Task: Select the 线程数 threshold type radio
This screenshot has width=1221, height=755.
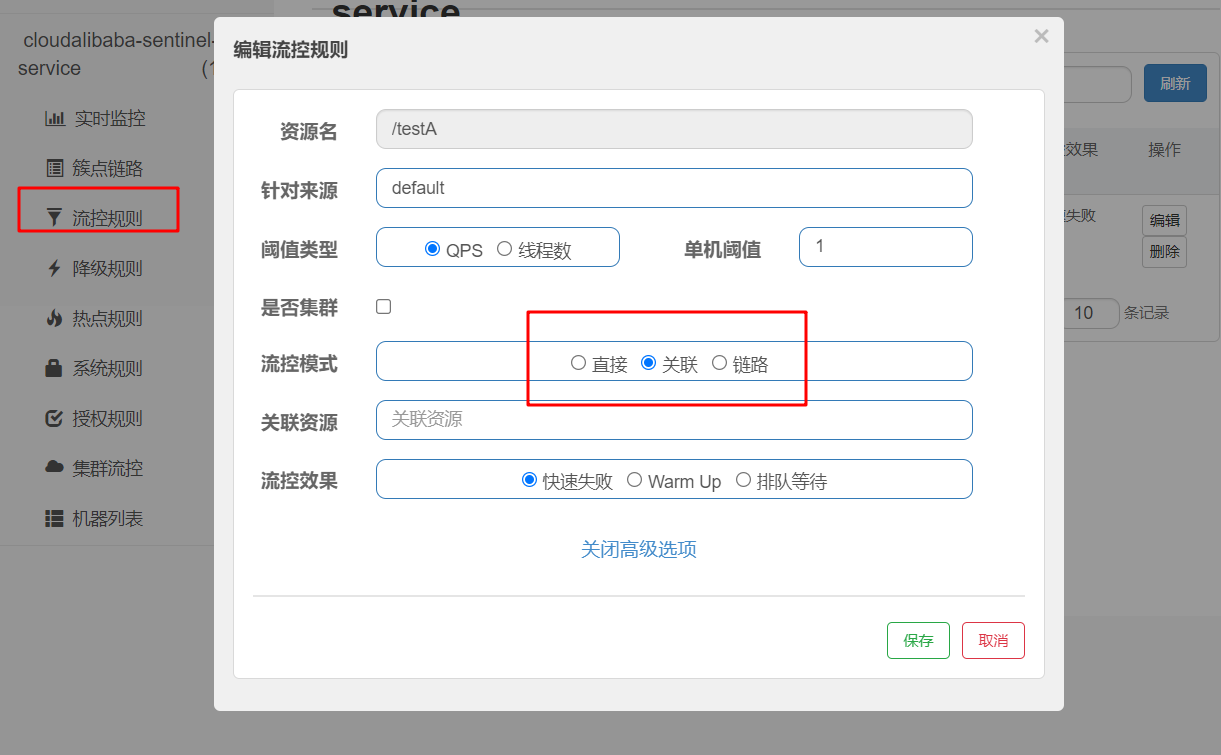Action: 504,249
